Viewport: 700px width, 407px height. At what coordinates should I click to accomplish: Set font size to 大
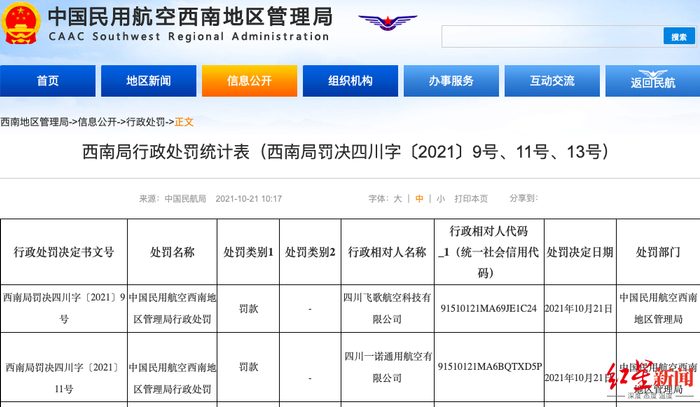click(397, 199)
